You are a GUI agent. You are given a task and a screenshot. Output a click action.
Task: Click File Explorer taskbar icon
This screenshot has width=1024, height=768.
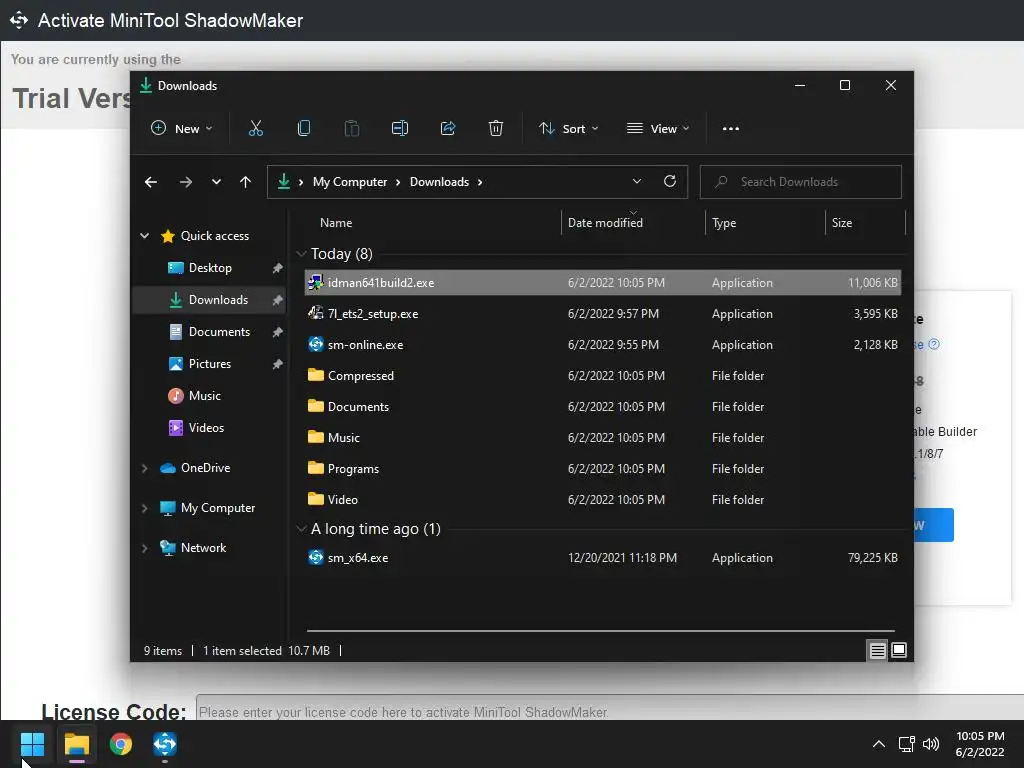point(77,744)
